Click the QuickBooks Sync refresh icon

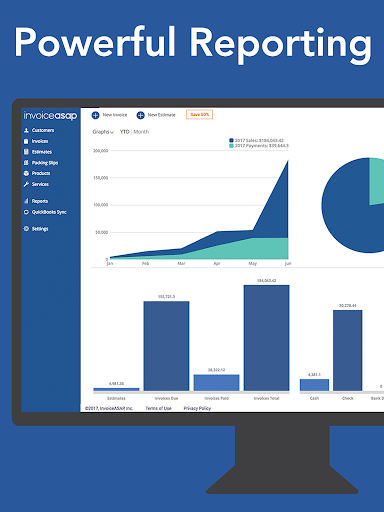click(26, 212)
